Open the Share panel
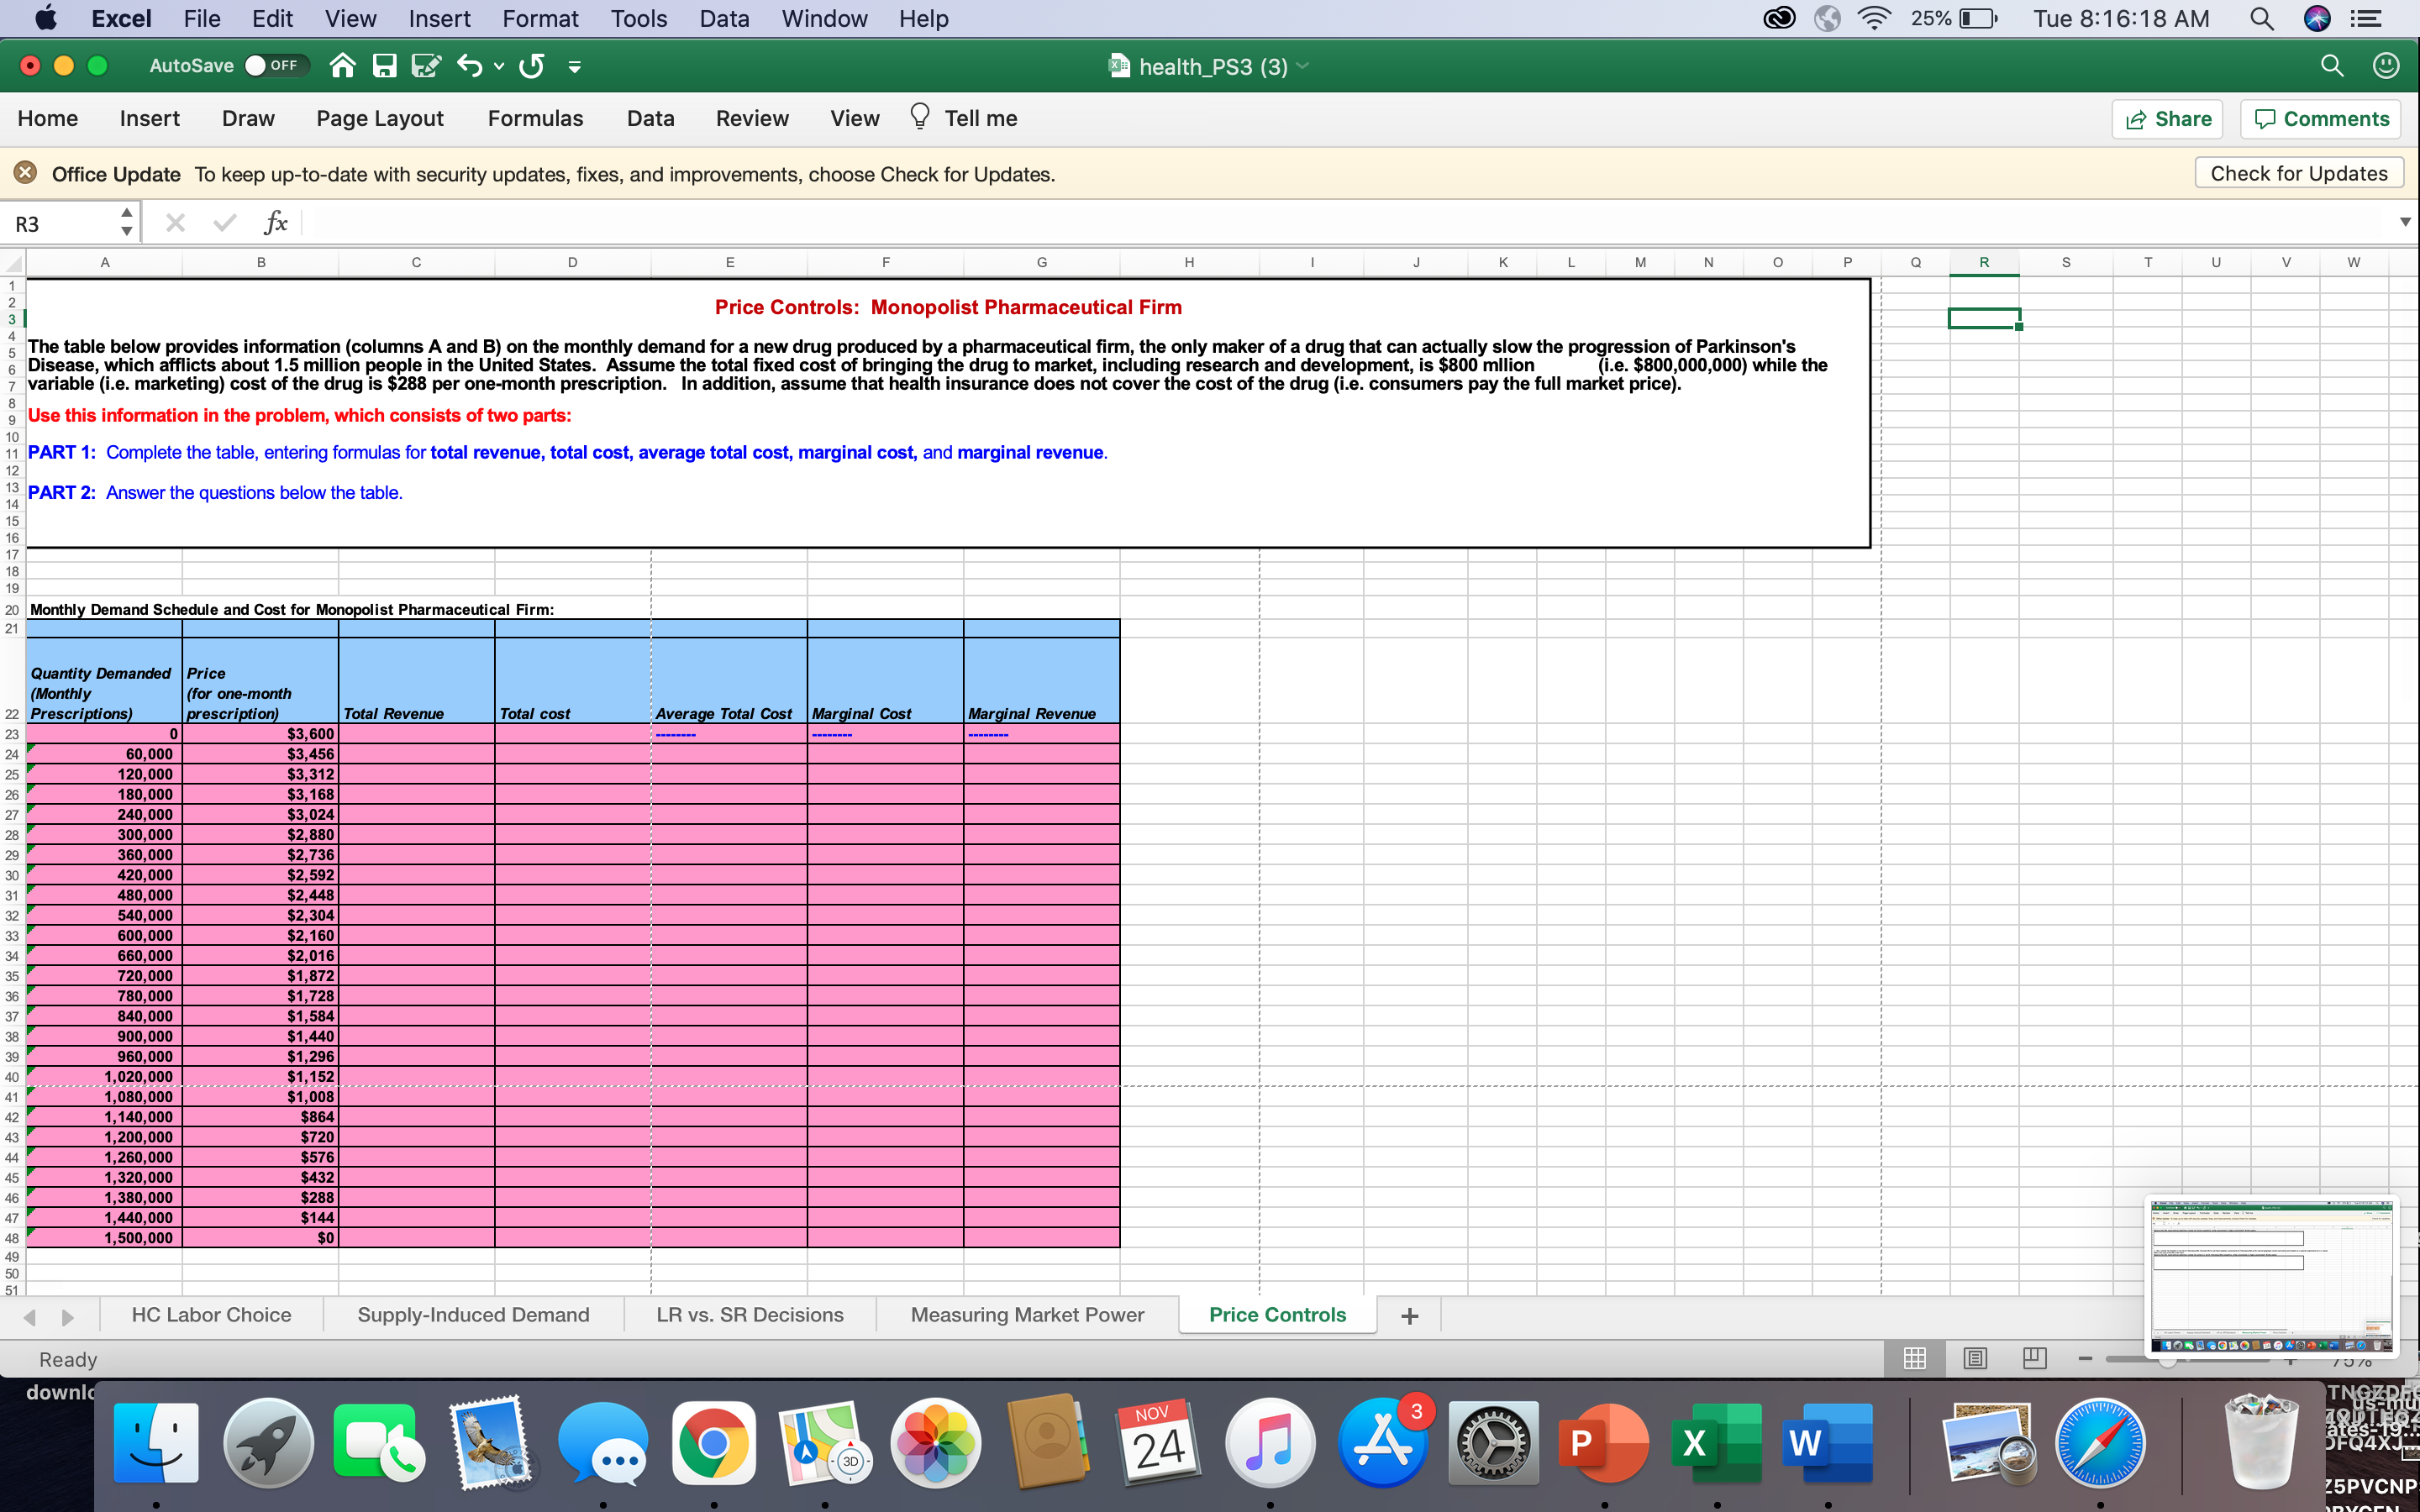The width and height of the screenshot is (2420, 1512). coord(2168,118)
